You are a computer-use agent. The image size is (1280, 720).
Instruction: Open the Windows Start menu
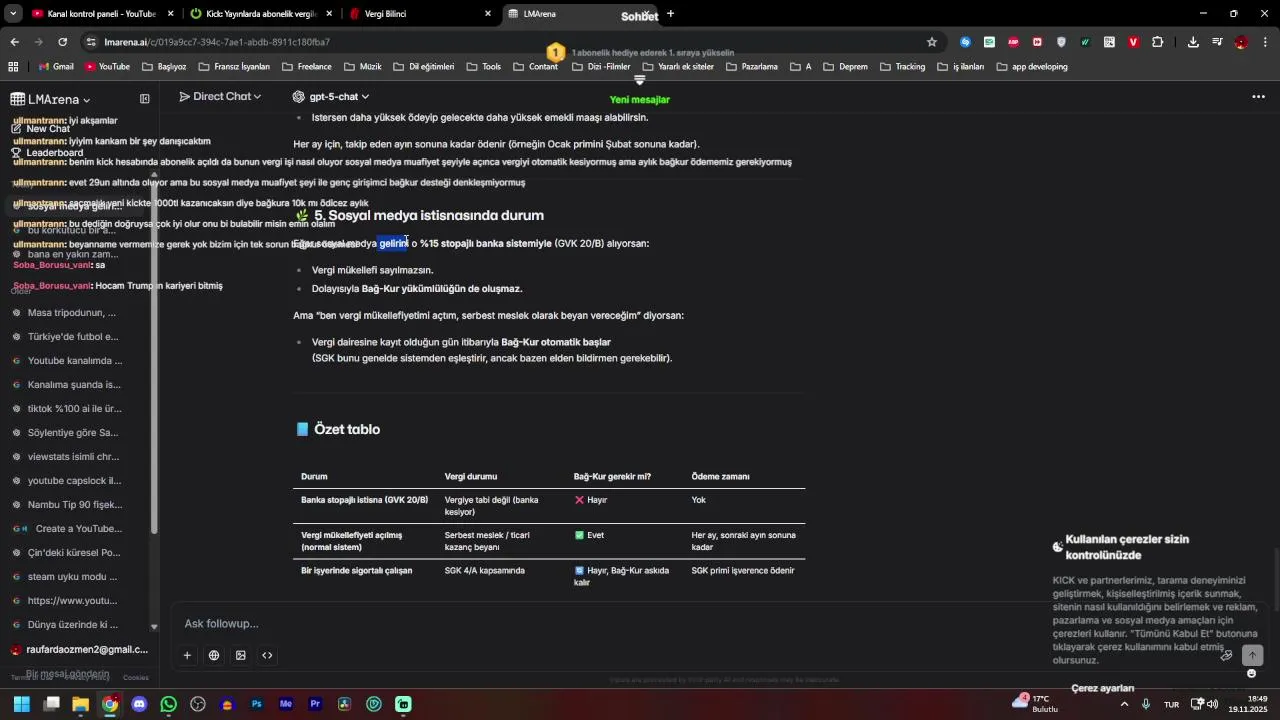click(x=21, y=704)
